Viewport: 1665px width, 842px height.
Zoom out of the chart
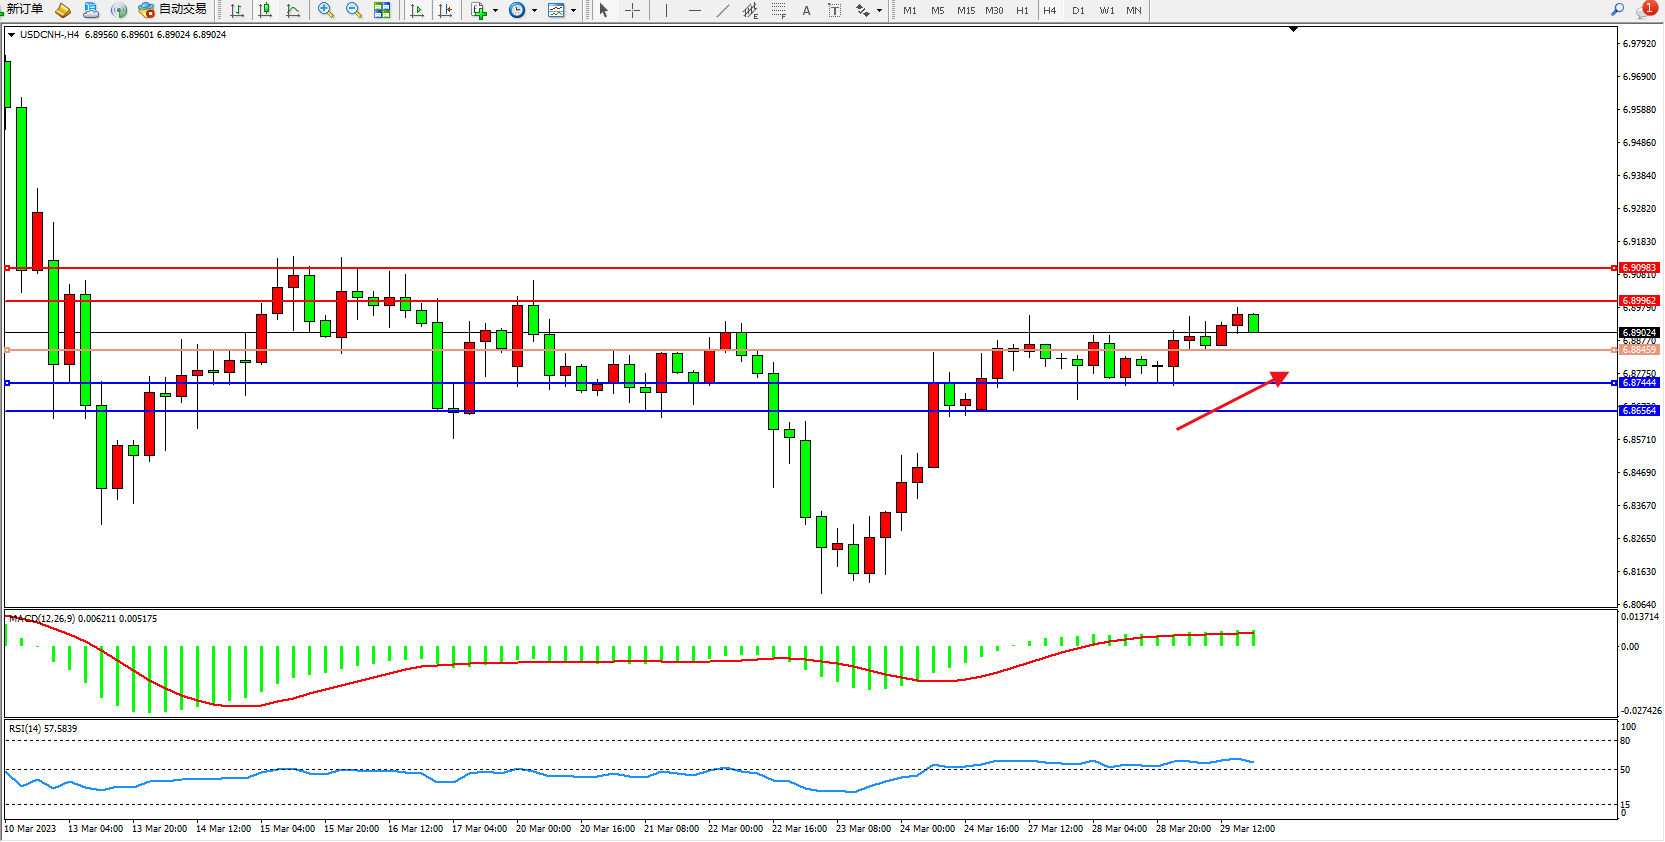point(353,10)
